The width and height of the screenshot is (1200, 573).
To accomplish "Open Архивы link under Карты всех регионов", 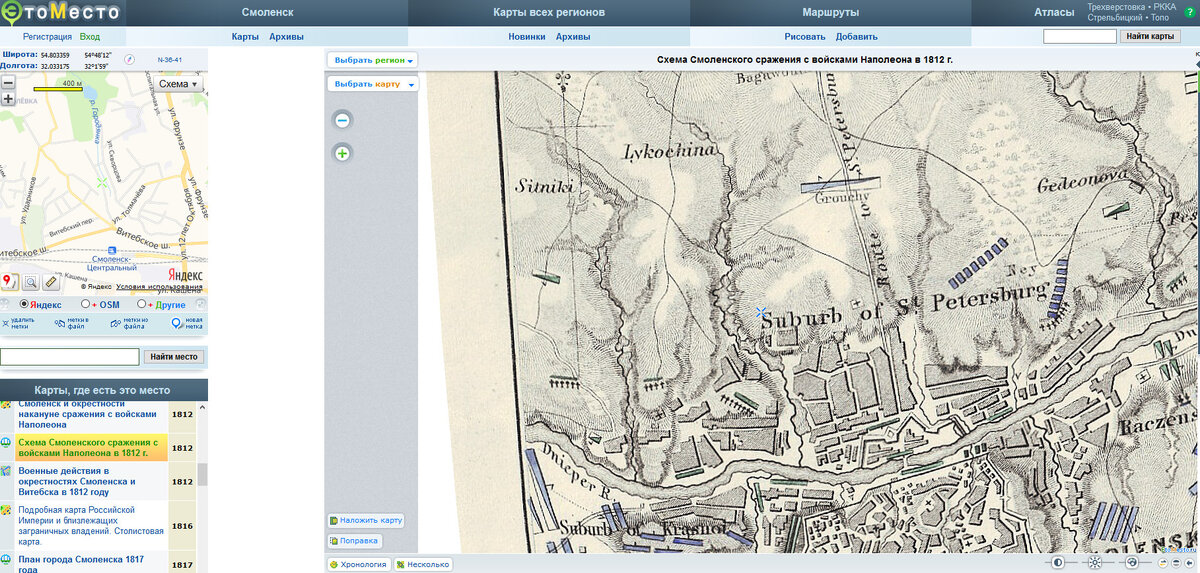I will pos(572,36).
